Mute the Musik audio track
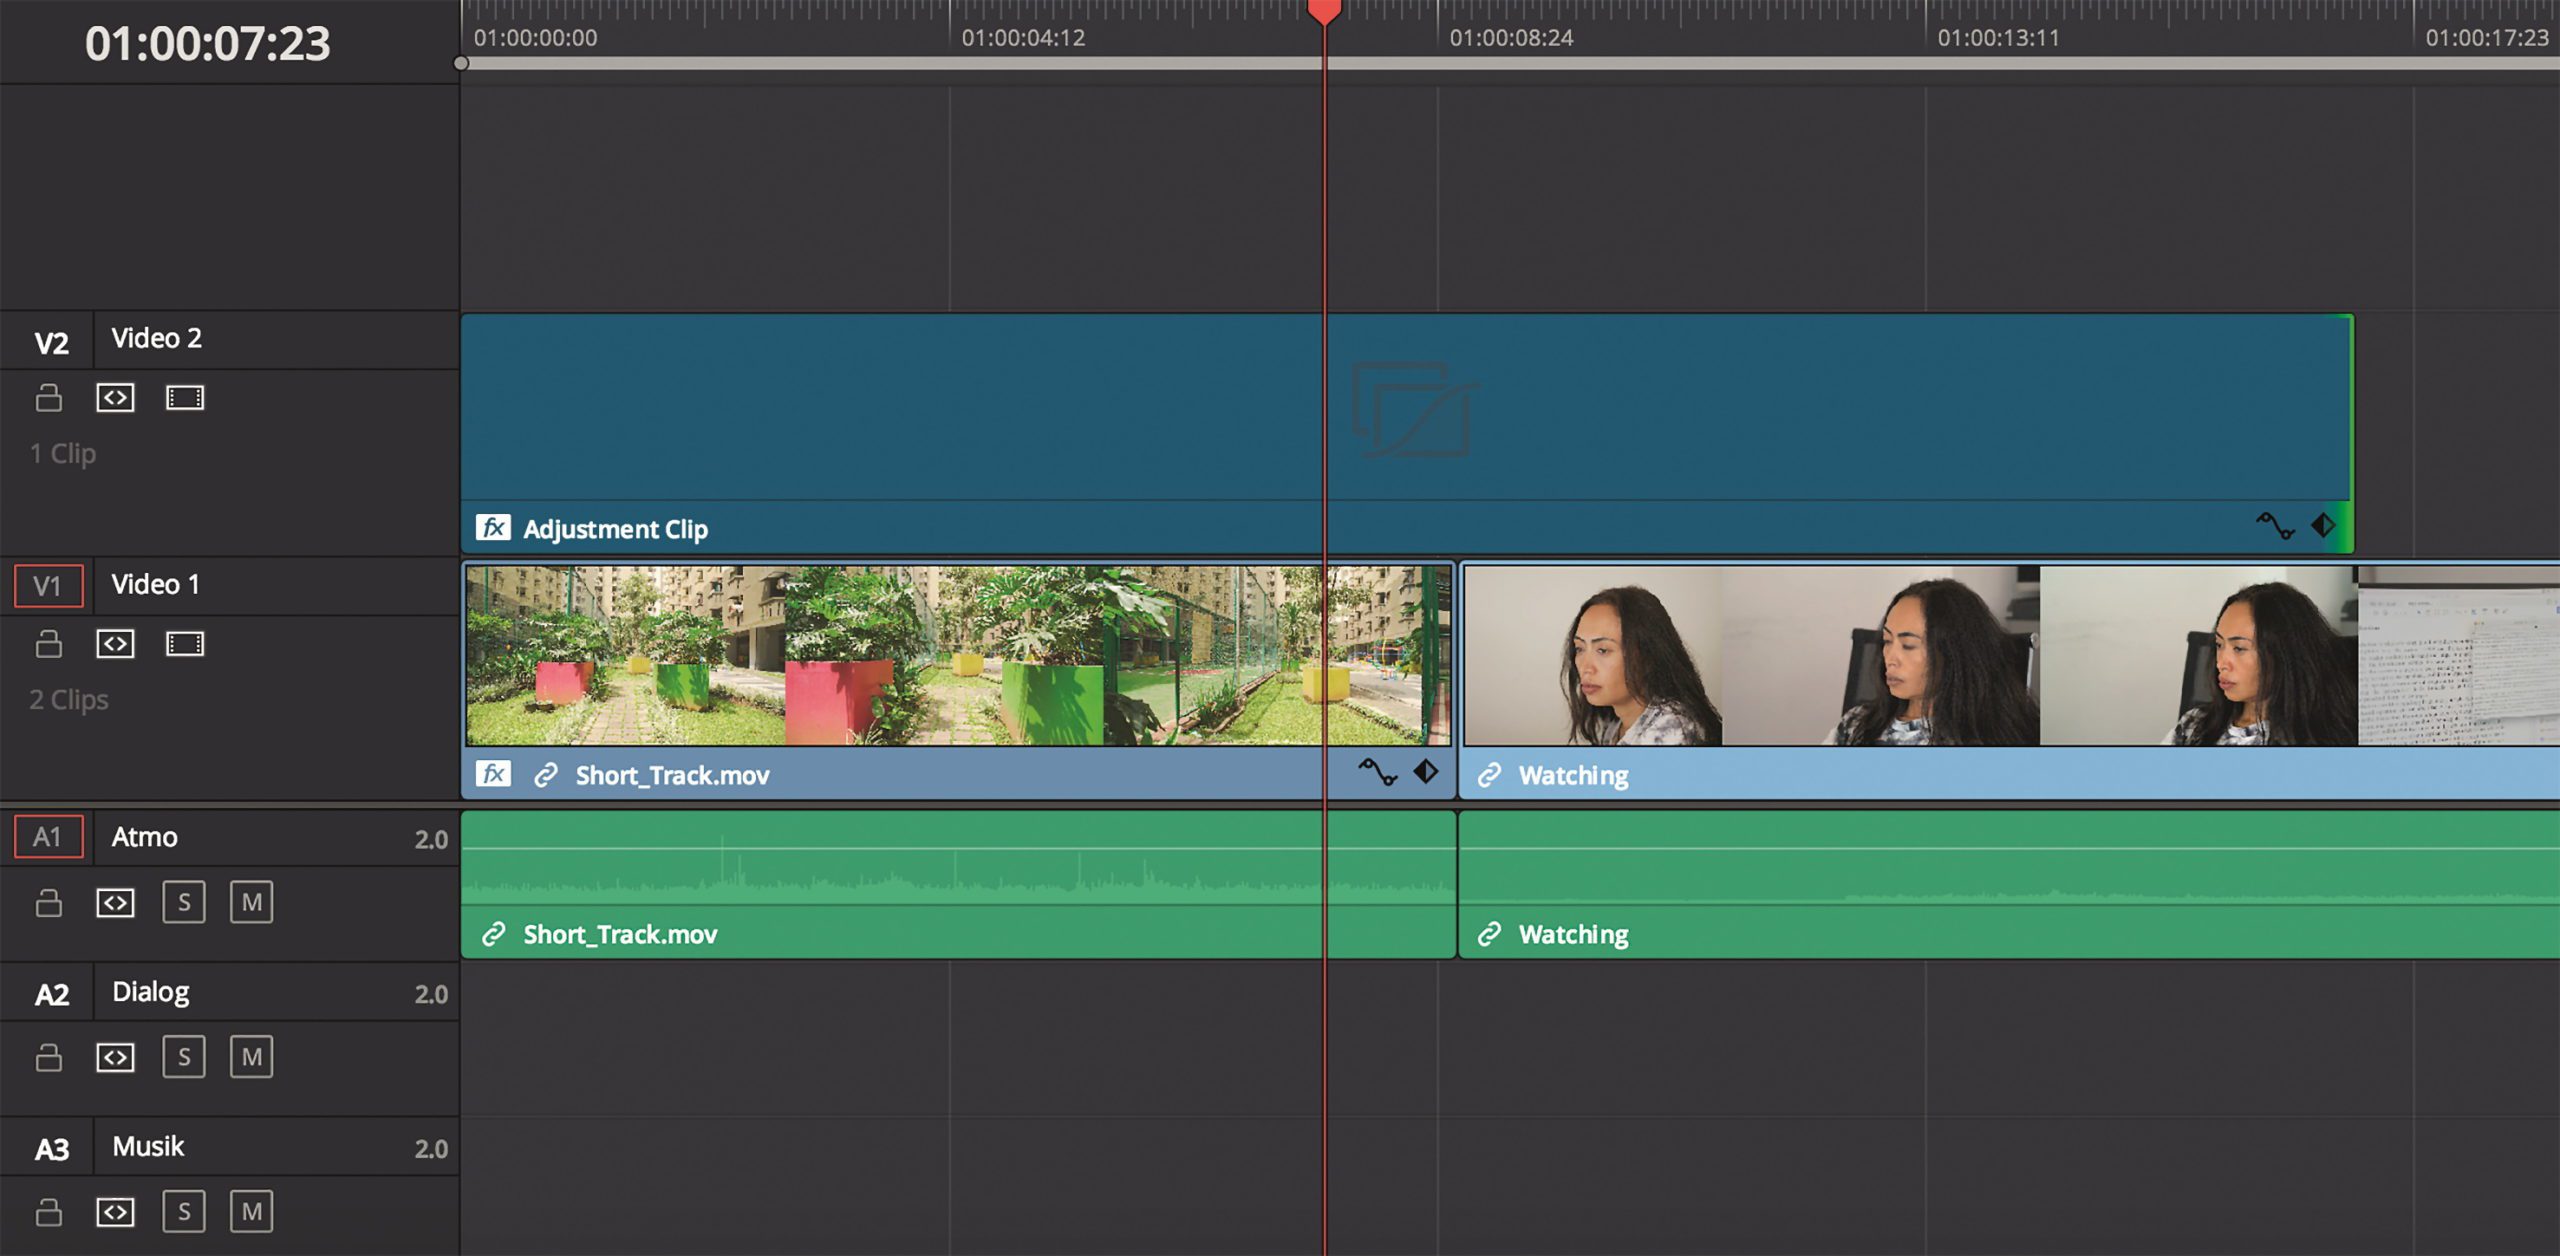Screen dimensions: 2560x1256 251,1212
